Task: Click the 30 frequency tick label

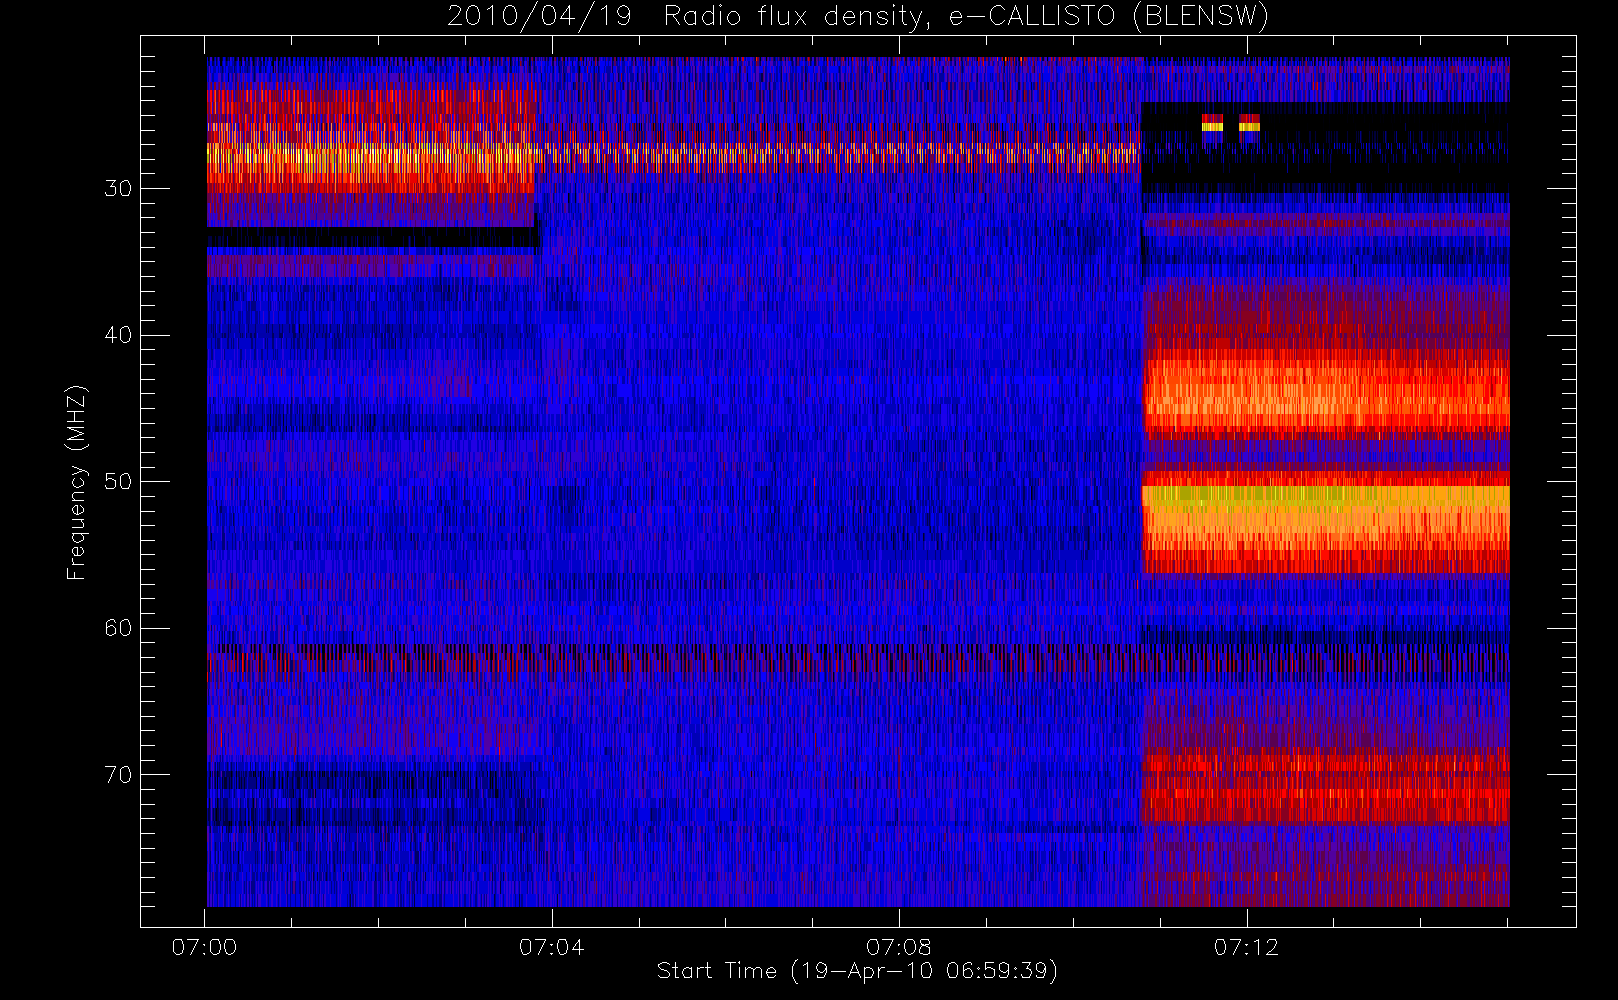Action: point(118,189)
